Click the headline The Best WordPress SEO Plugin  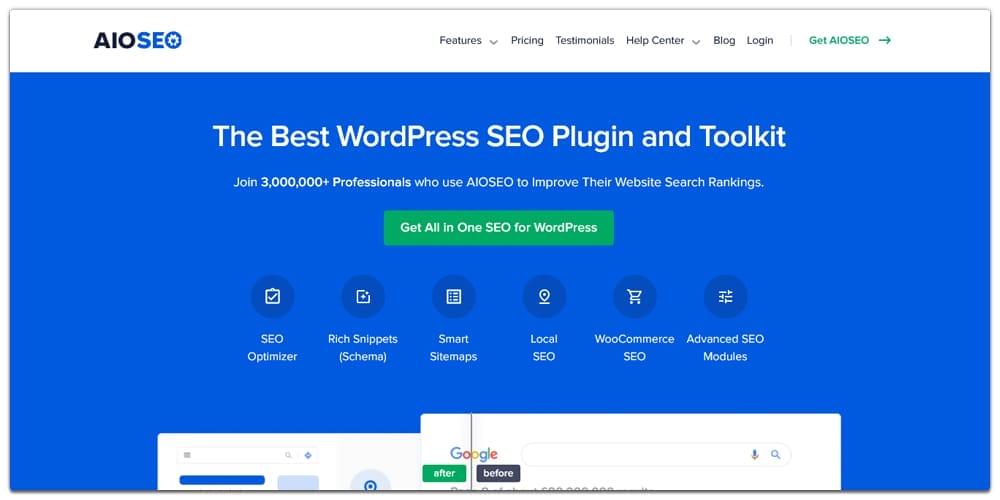tap(499, 136)
